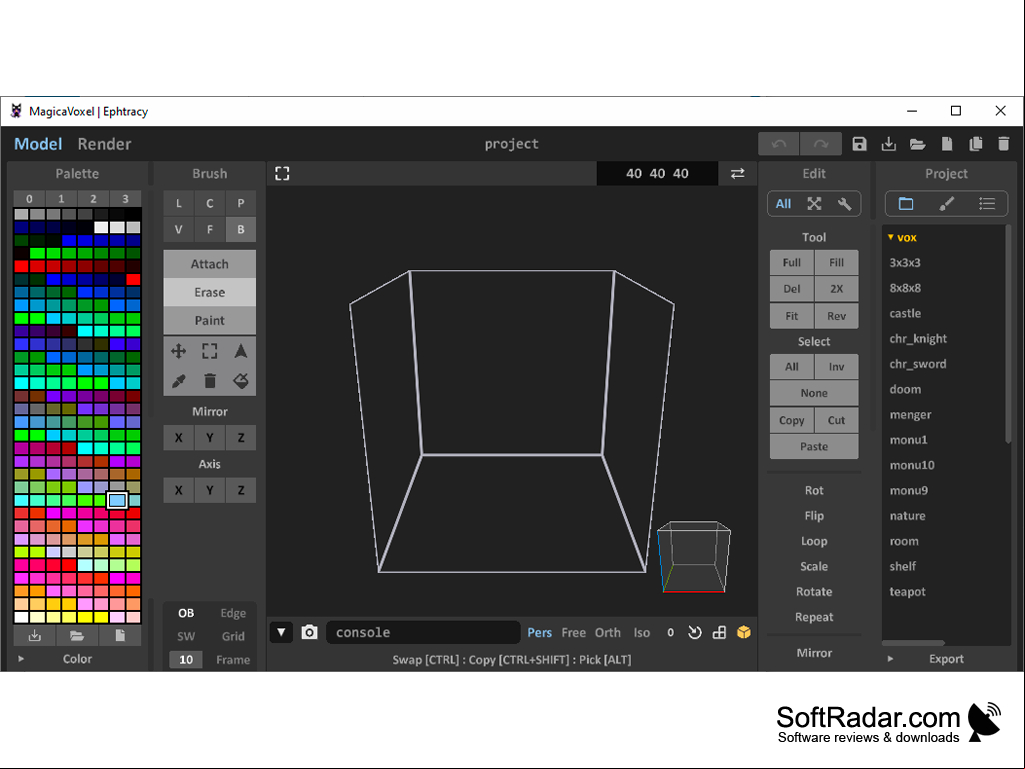Switch to the Render tab
Viewport: 1025px width, 769px height.
(x=105, y=144)
